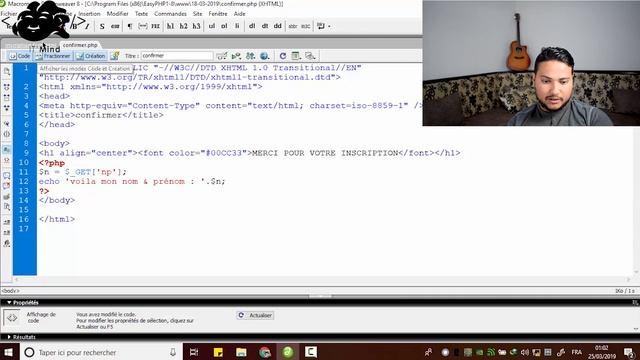The height and width of the screenshot is (360, 640).
Task: Open the Modifier menu
Action: pyautogui.click(x=118, y=13)
